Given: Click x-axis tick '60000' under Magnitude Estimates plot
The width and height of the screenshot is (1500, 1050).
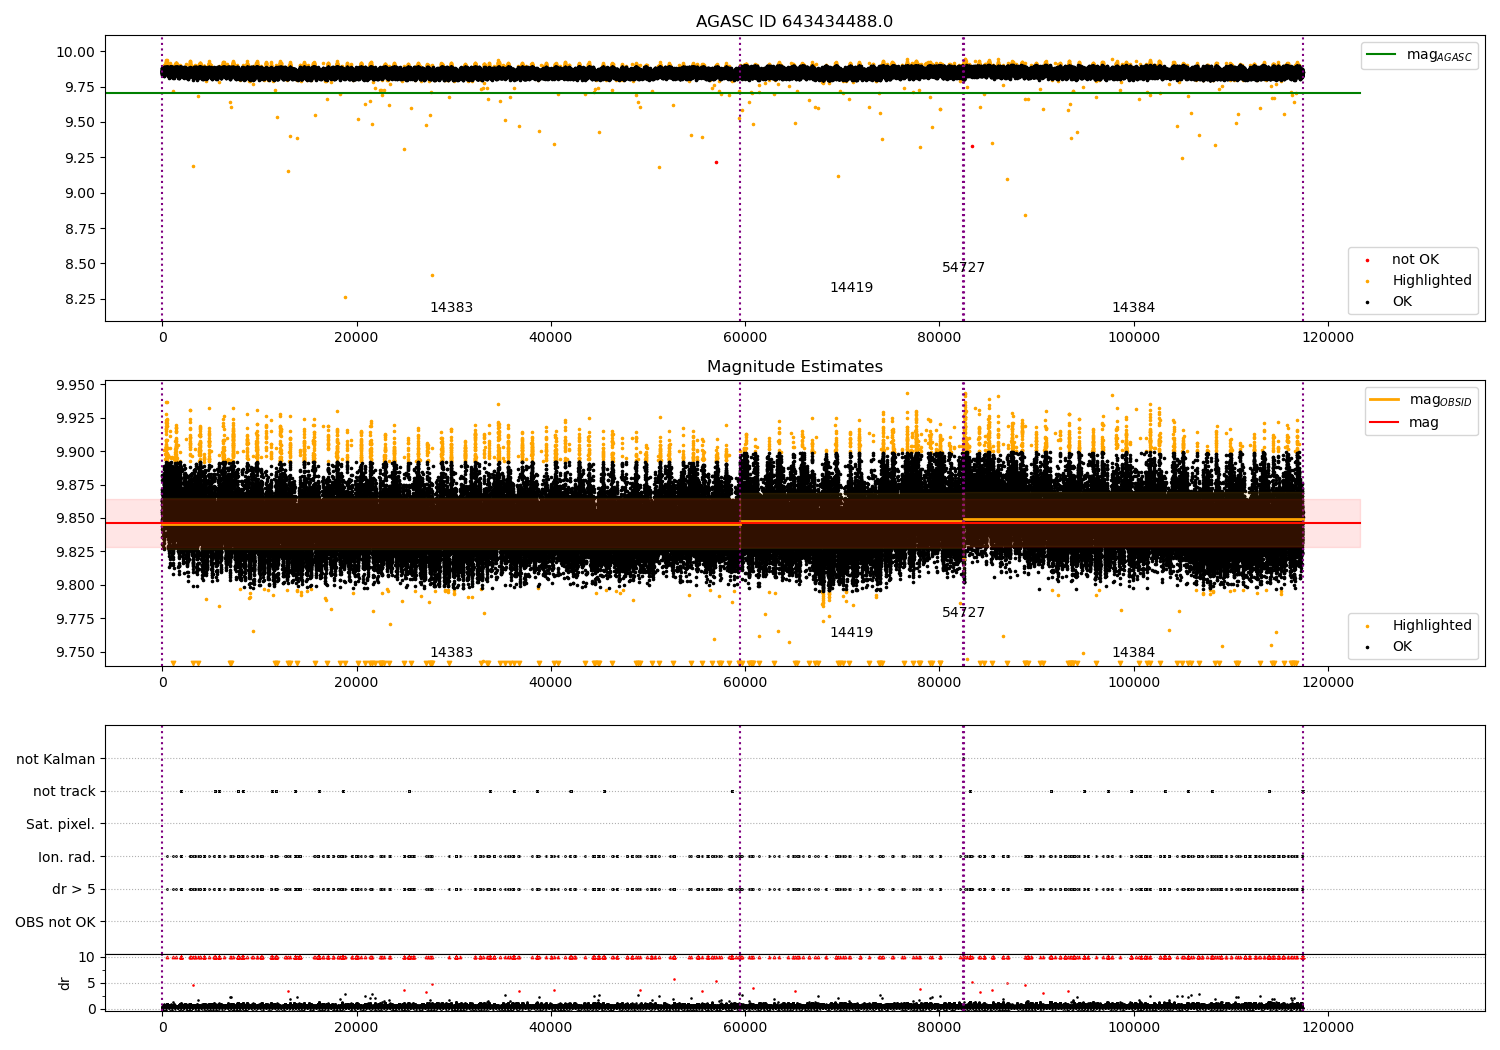Looking at the screenshot, I should (x=745, y=682).
